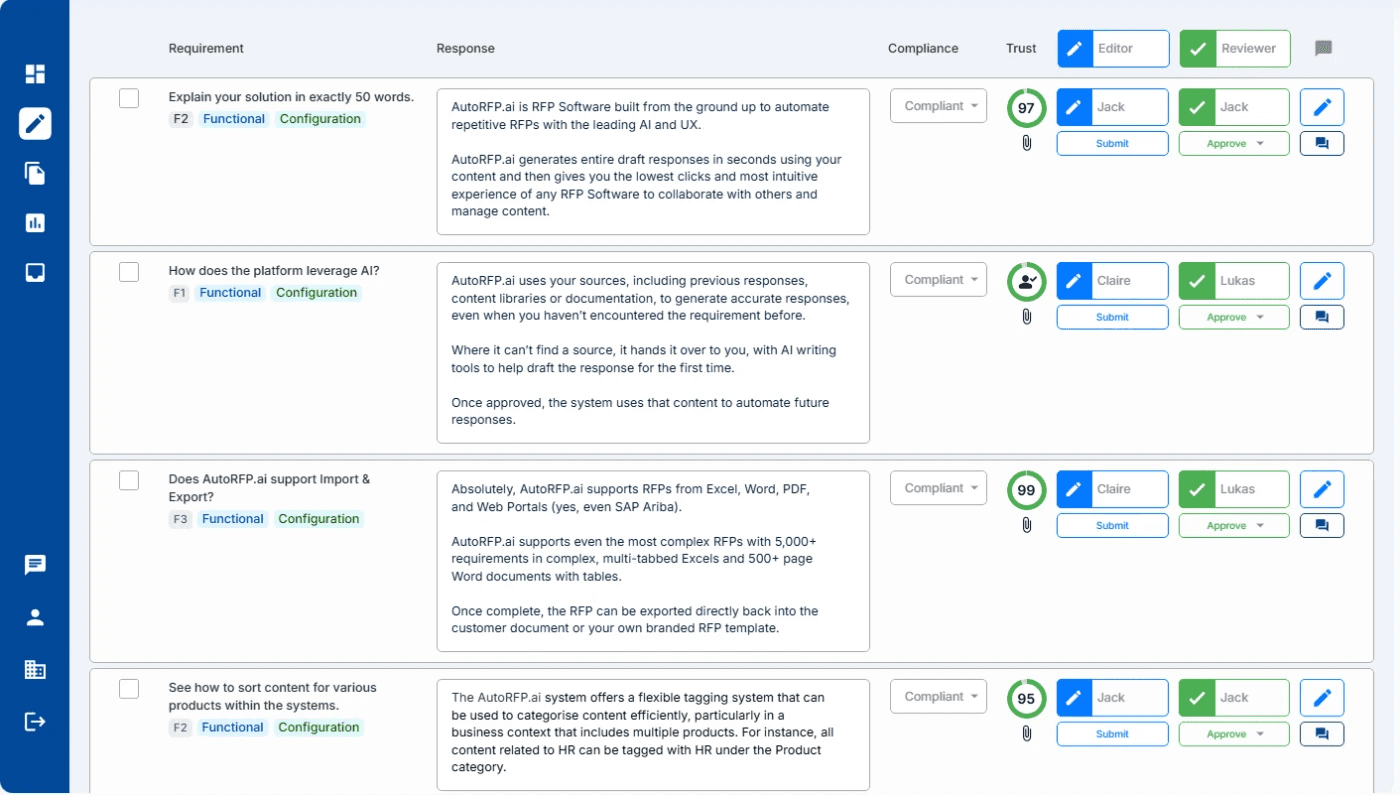This screenshot has width=1400, height=795.
Task: Click the Editor header filter
Action: [x=1112, y=48]
